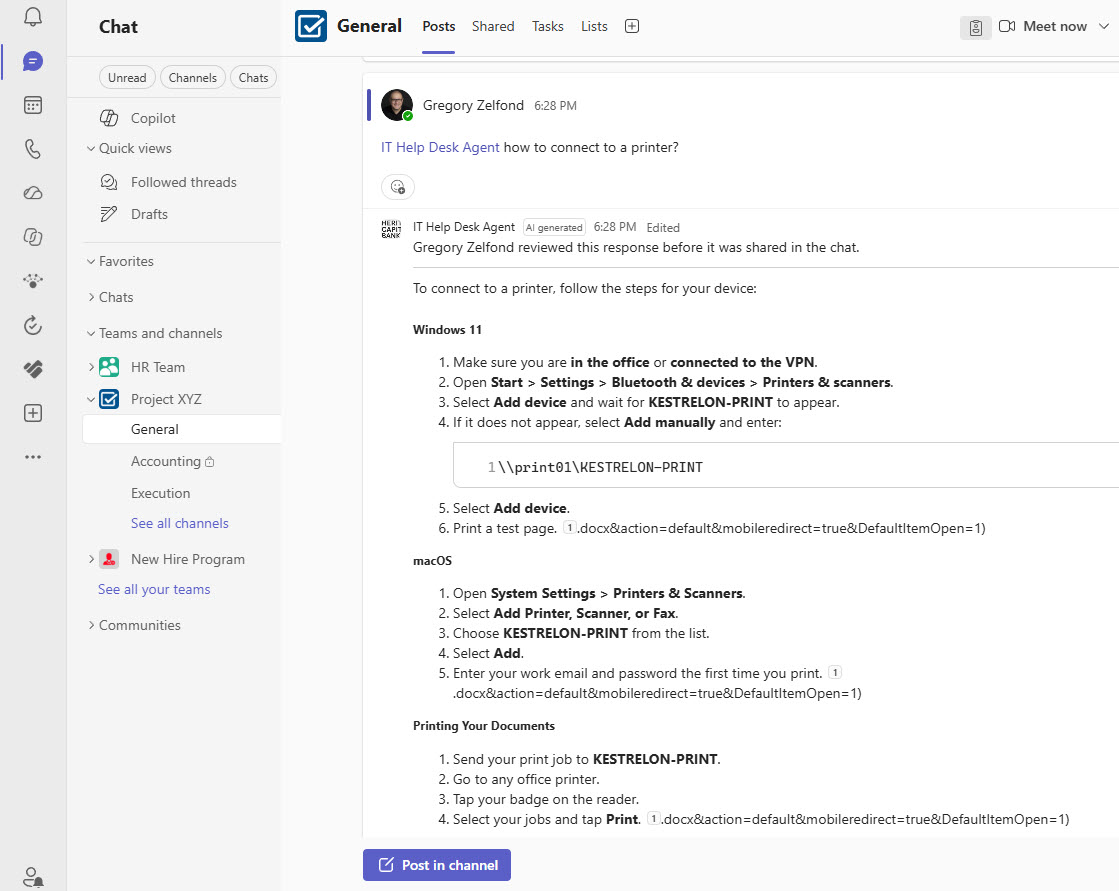Open Copilot in the chat list
The width and height of the screenshot is (1119, 891).
click(153, 118)
